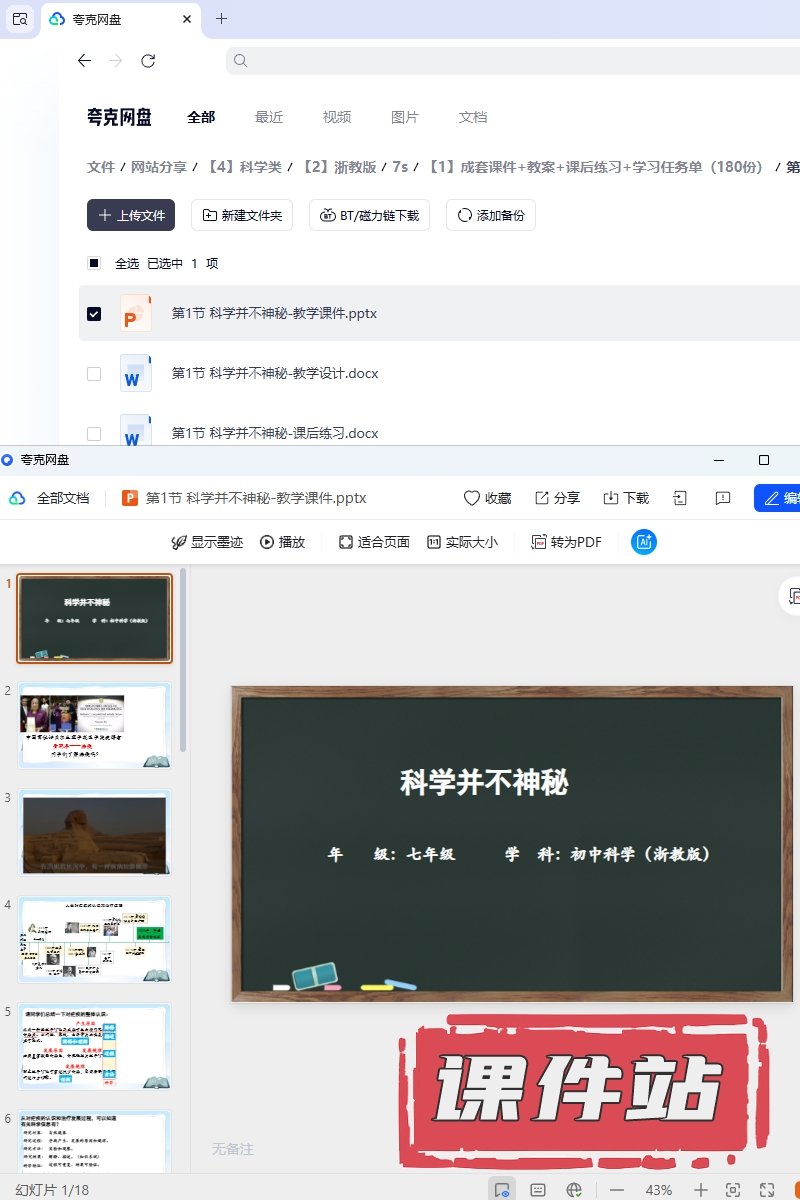Click the 显示墨迹 ink display tool
The height and width of the screenshot is (1200, 800).
pos(207,542)
